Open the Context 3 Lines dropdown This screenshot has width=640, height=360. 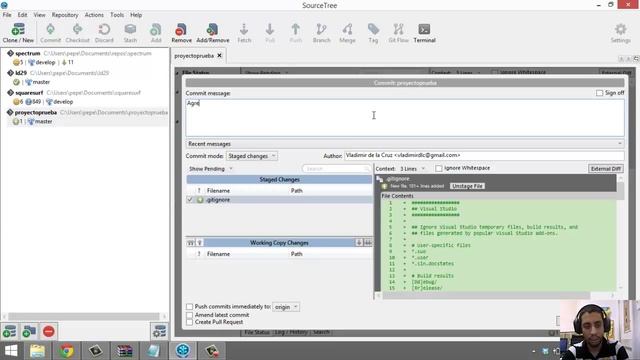(413, 169)
